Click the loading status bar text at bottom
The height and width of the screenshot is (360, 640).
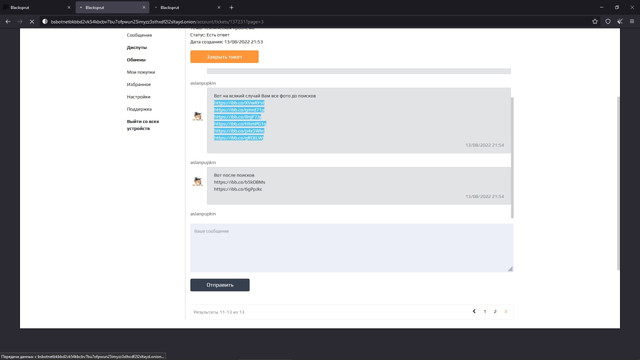click(83, 356)
